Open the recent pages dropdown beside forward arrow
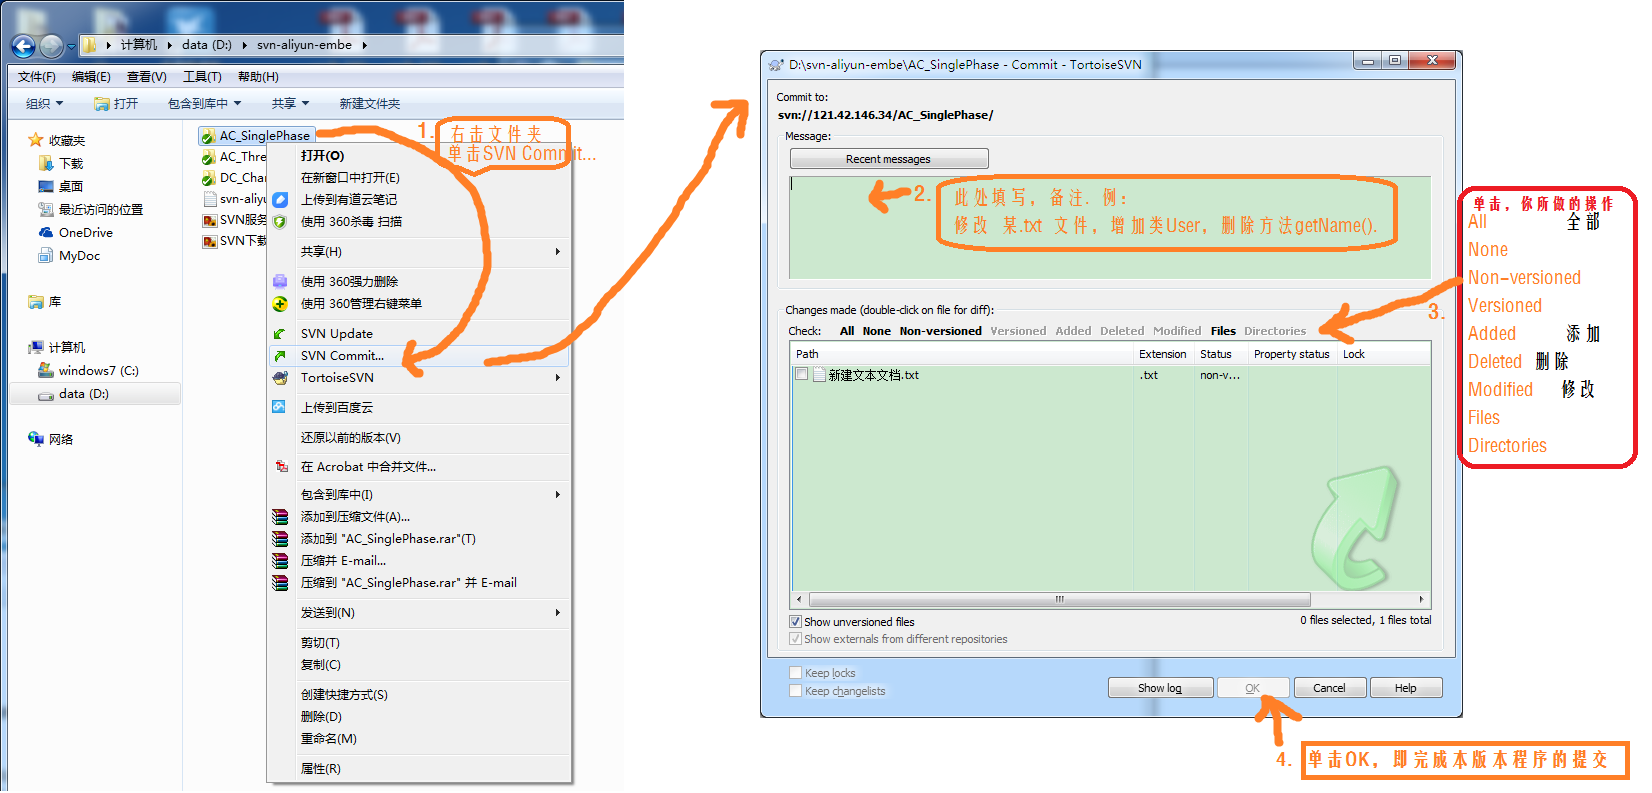Image resolution: width=1652 pixels, height=793 pixels. 72,46
